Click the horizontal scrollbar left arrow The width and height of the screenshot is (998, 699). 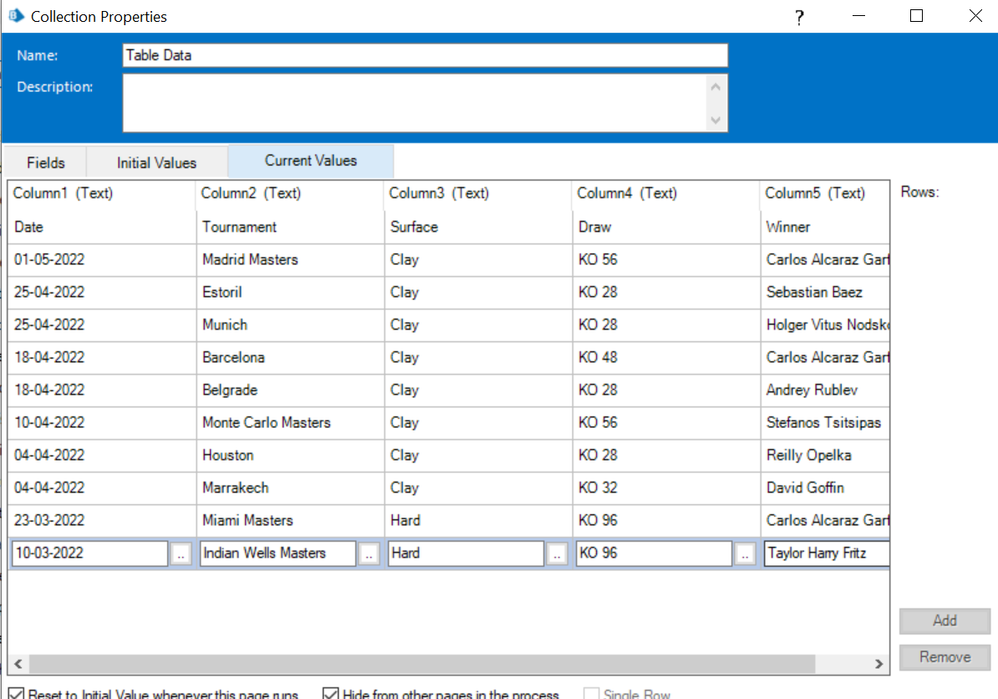click(x=19, y=664)
